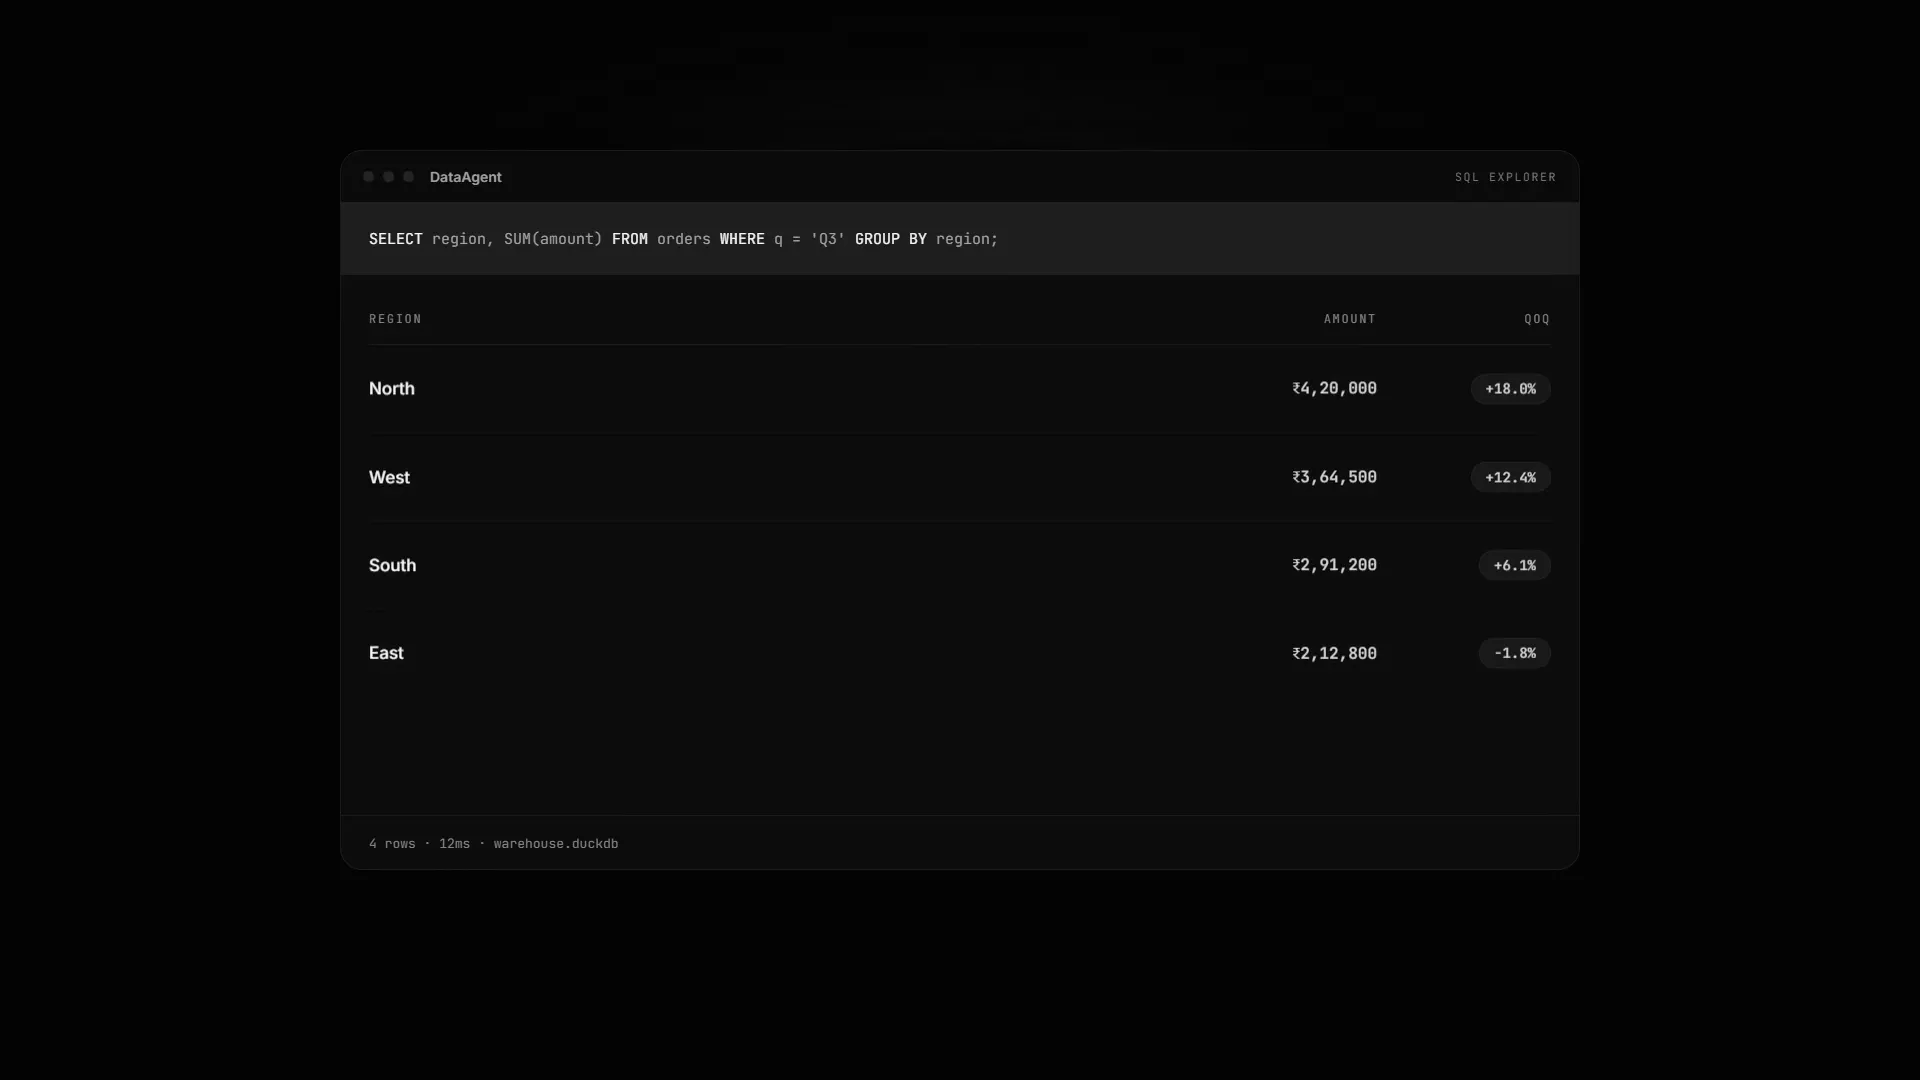Click the +6.1% QoQ badge

point(1514,565)
